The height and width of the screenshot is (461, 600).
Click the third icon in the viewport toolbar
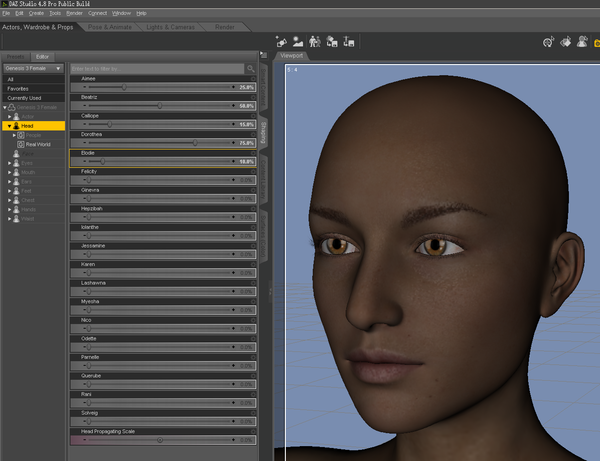(x=315, y=42)
